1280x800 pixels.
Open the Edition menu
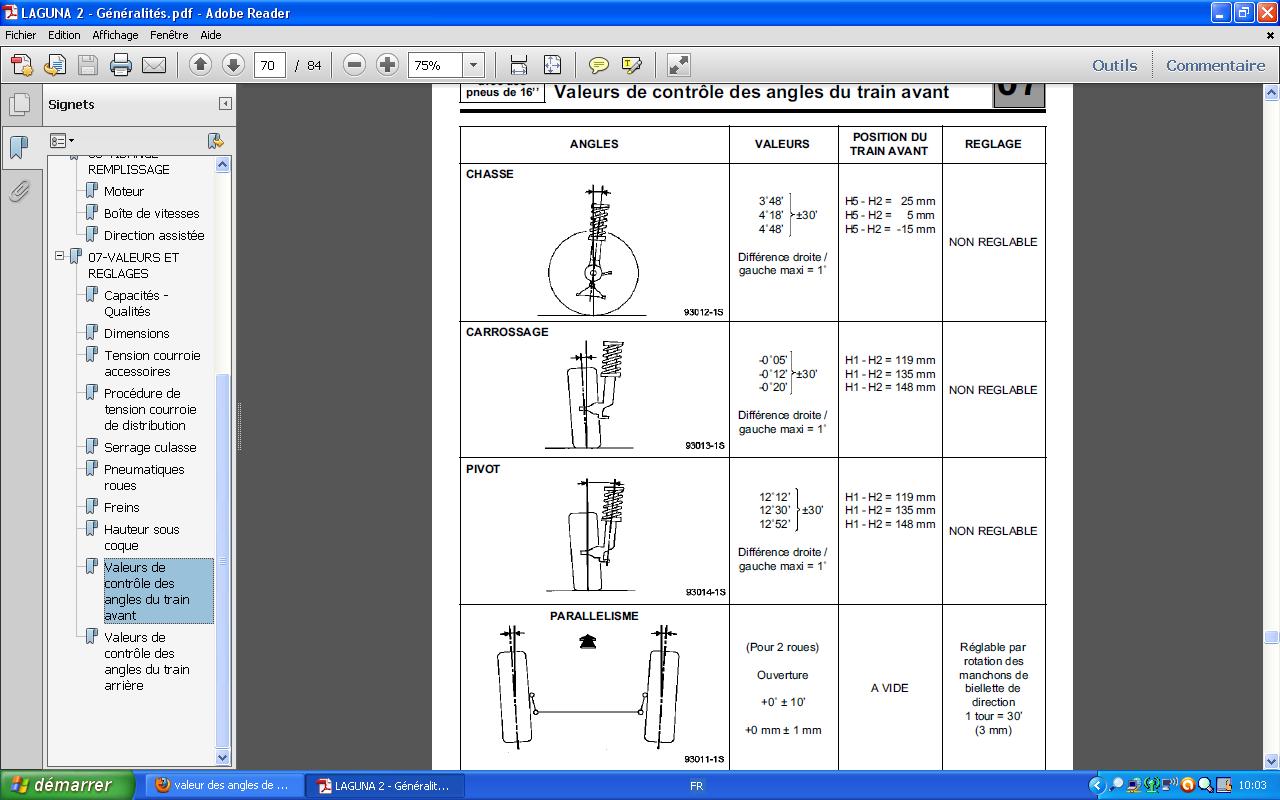tap(64, 35)
